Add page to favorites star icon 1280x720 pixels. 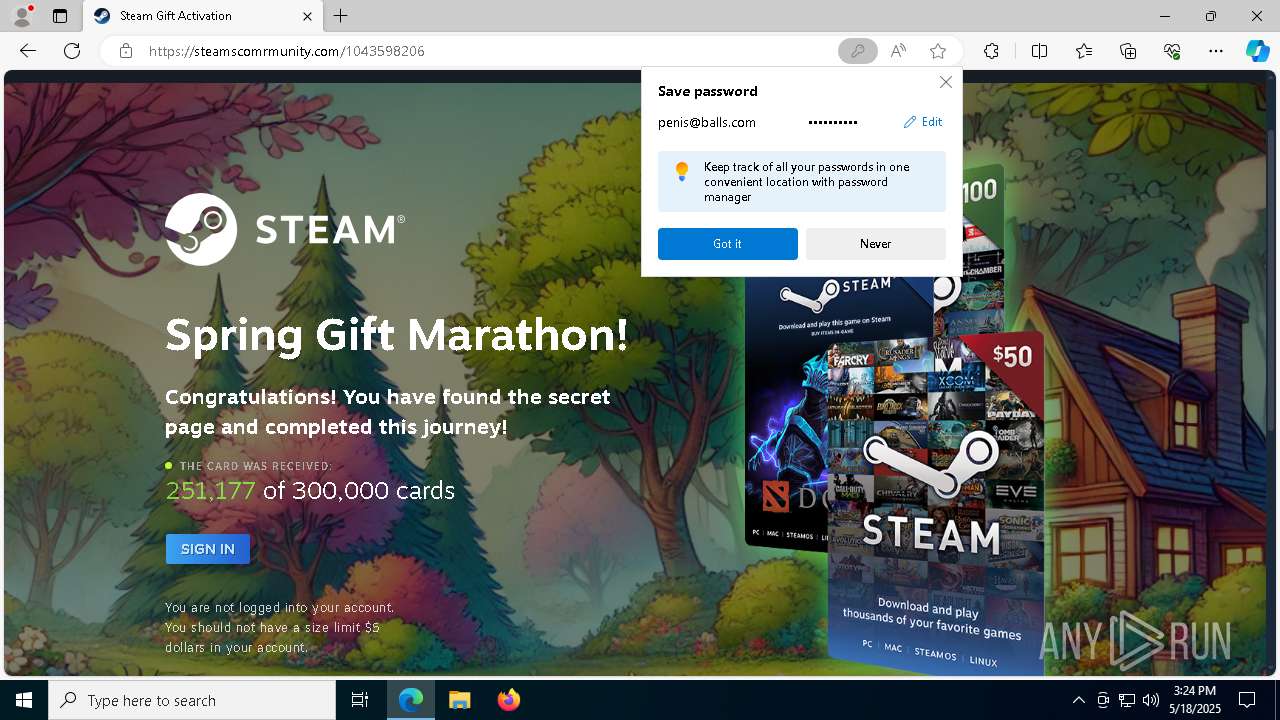(937, 51)
